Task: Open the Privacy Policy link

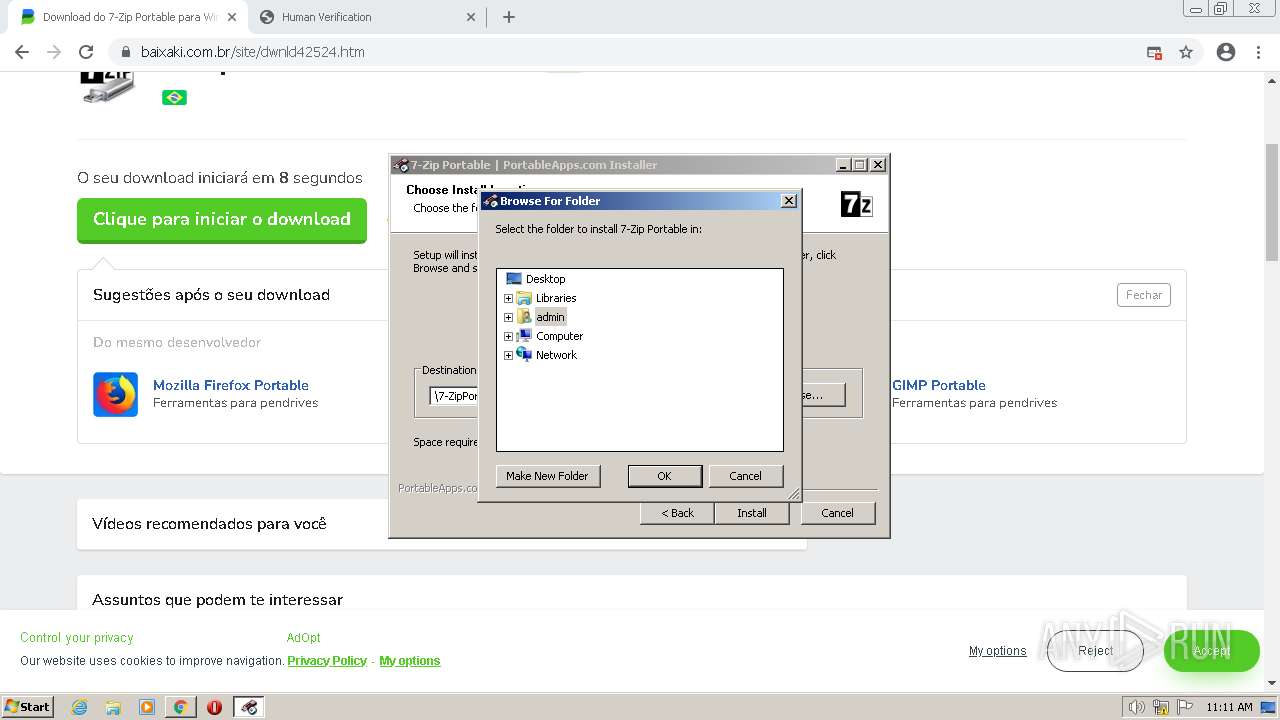Action: click(x=327, y=661)
